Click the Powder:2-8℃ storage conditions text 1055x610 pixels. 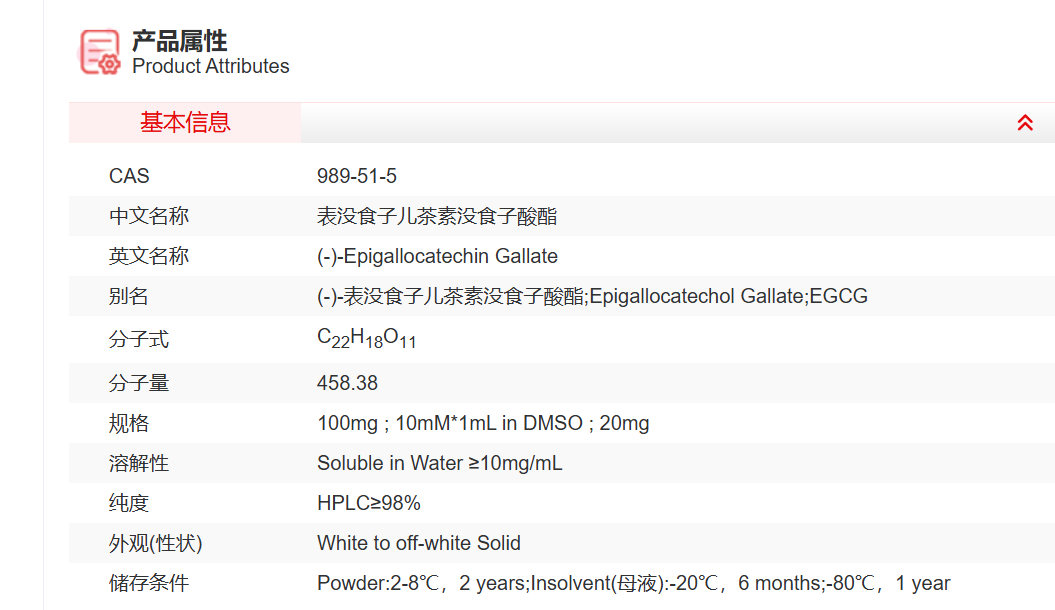pyautogui.click(x=633, y=583)
